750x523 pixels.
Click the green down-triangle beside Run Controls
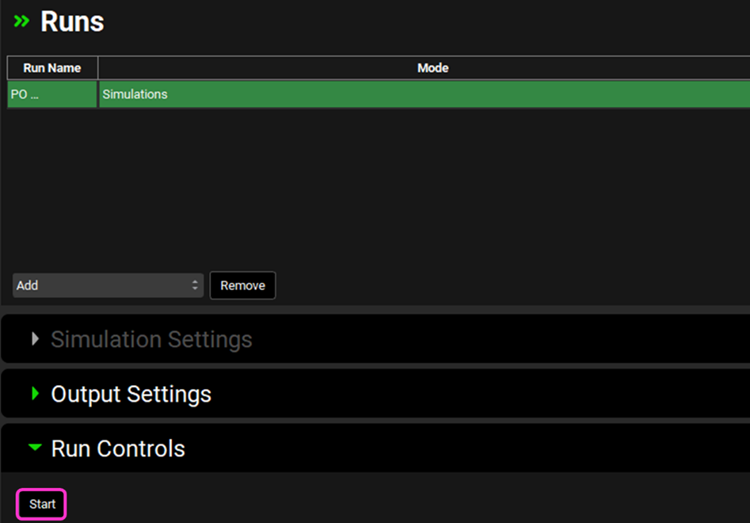click(35, 449)
